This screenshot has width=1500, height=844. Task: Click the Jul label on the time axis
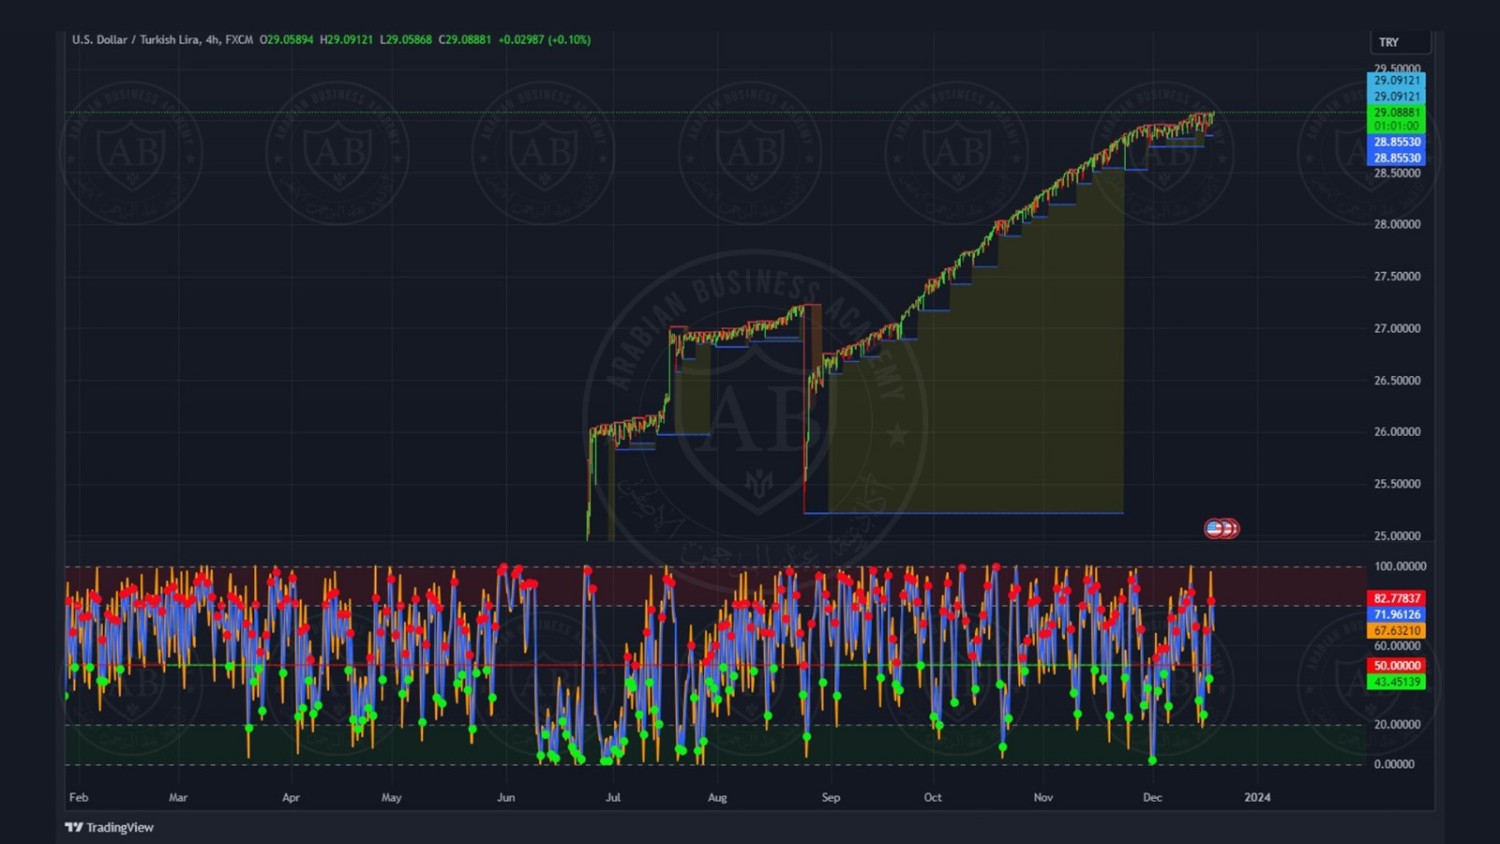613,797
